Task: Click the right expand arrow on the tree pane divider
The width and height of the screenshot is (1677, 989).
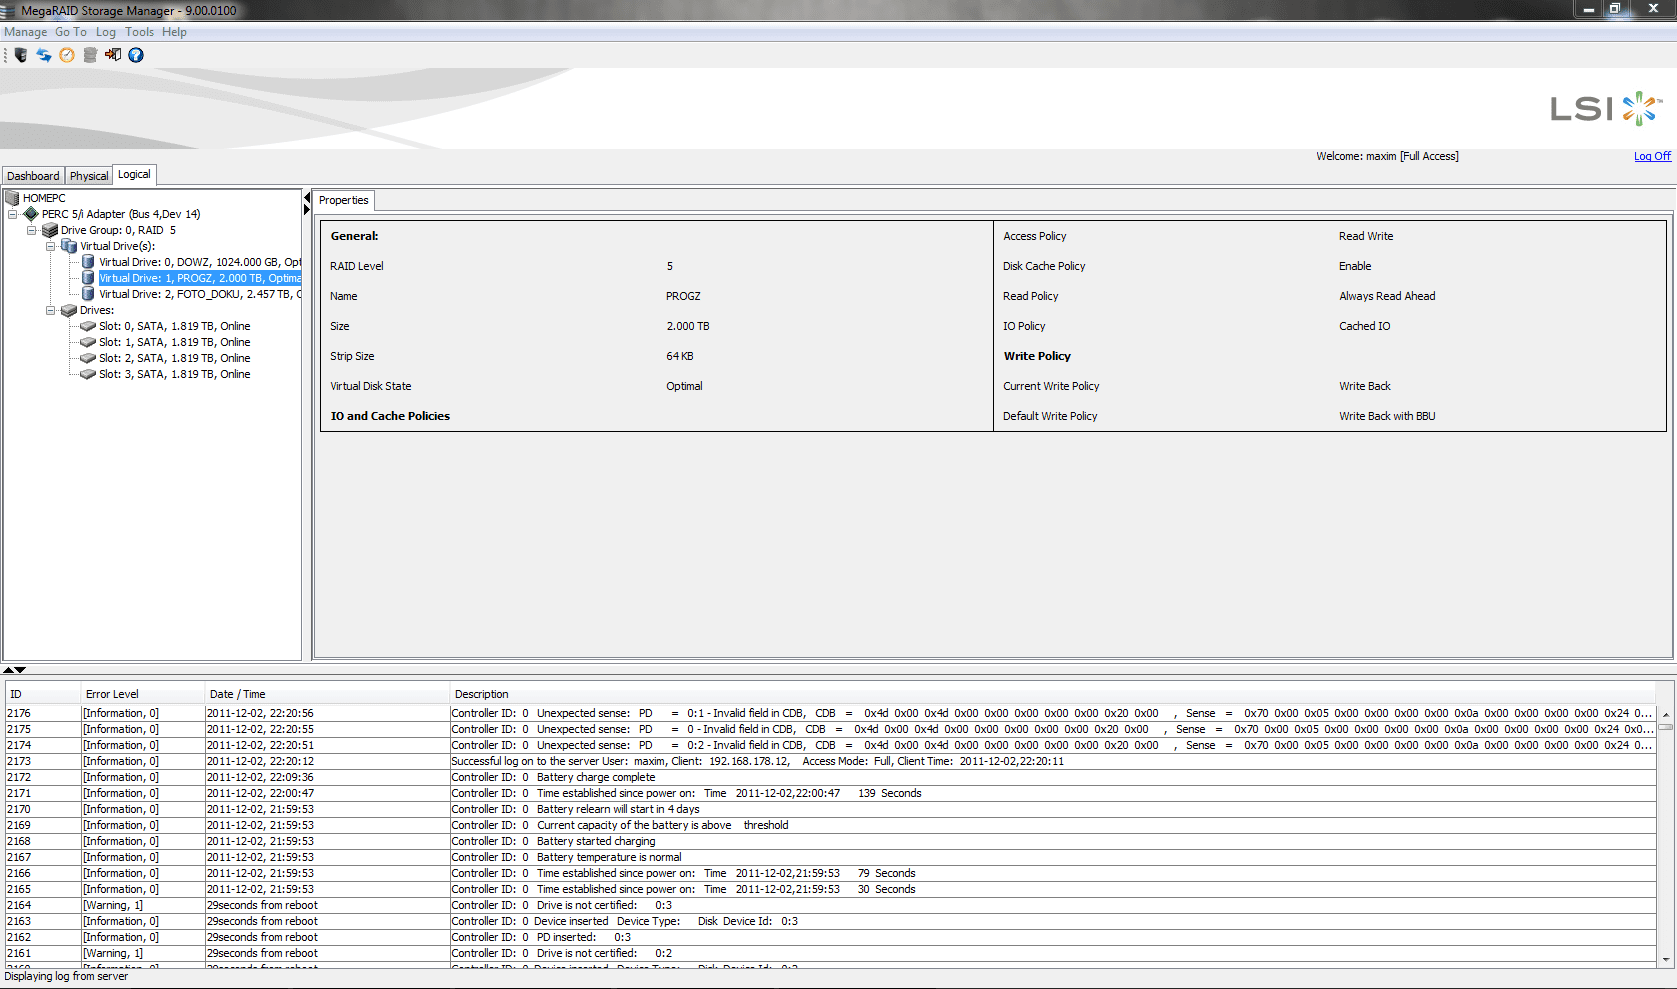Action: point(307,210)
